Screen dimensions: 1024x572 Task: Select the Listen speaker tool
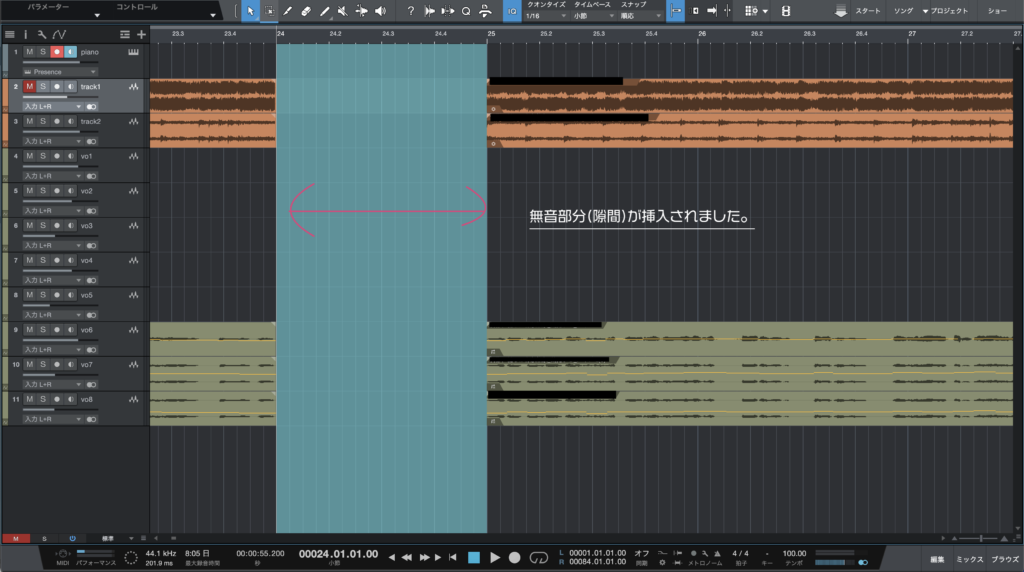point(380,11)
